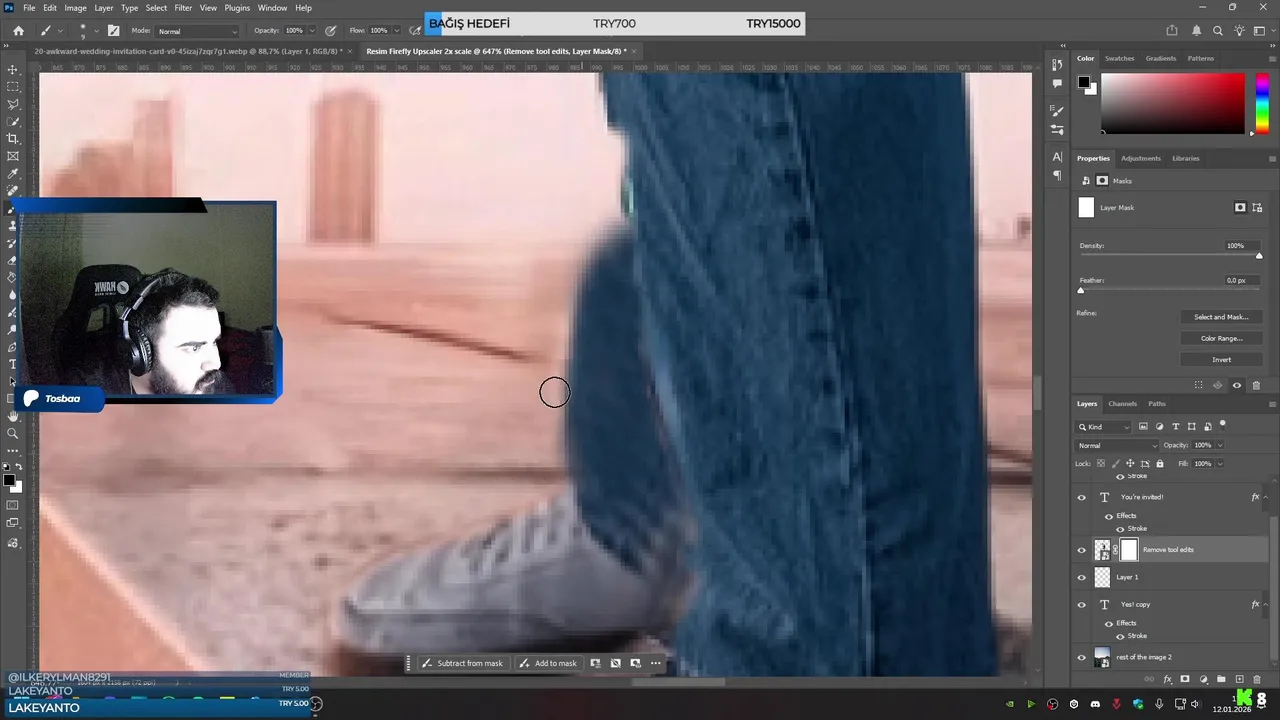Viewport: 1280px width, 720px height.
Task: Open the notifications bell icon
Action: tap(1196, 31)
